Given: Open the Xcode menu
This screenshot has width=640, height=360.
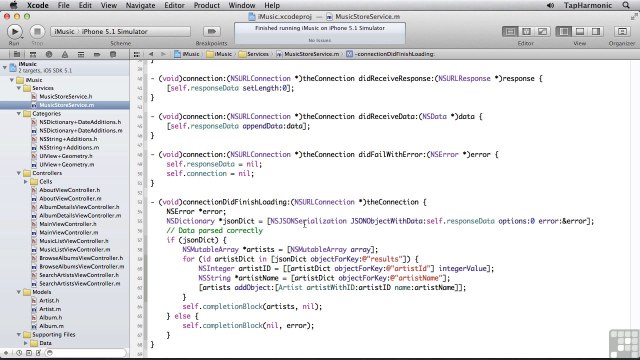Looking at the screenshot, I should click(x=38, y=5).
